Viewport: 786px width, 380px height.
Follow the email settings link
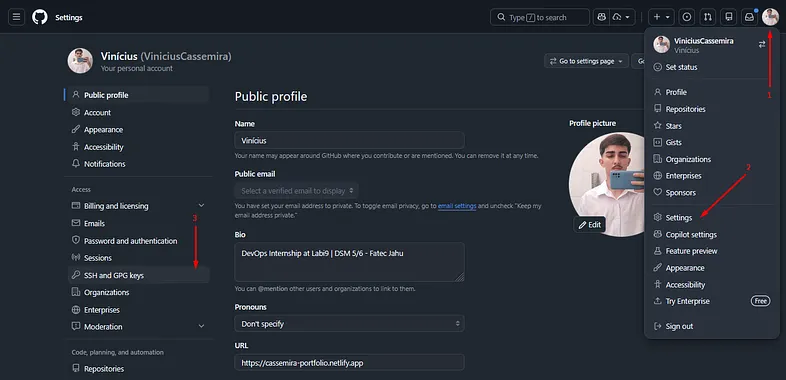point(457,206)
